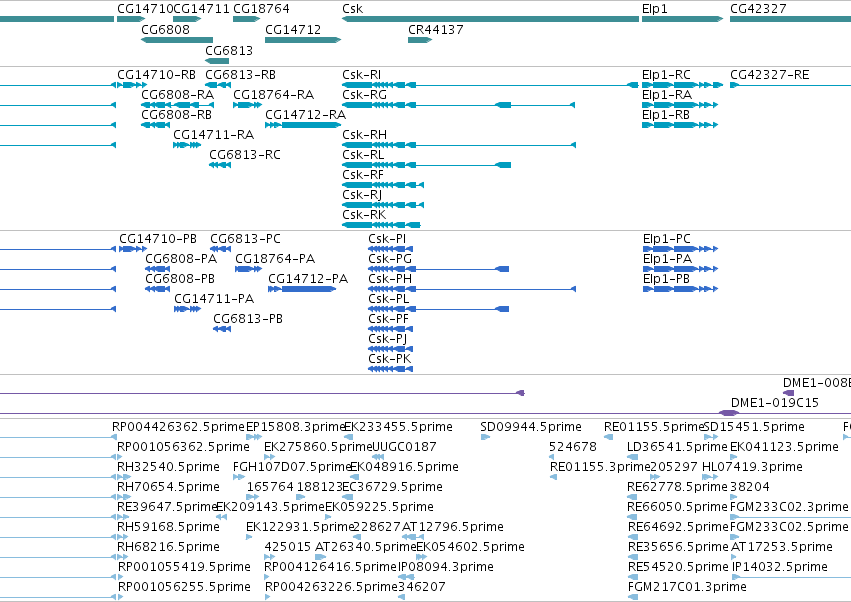
Task: Click the DME1-019C15 clone label
Action: [774, 403]
